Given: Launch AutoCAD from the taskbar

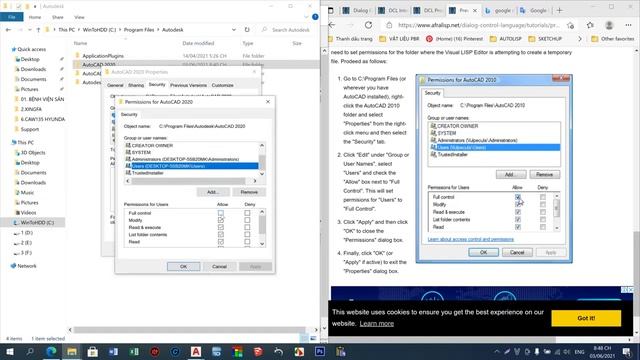Looking at the screenshot, I should tap(196, 351).
